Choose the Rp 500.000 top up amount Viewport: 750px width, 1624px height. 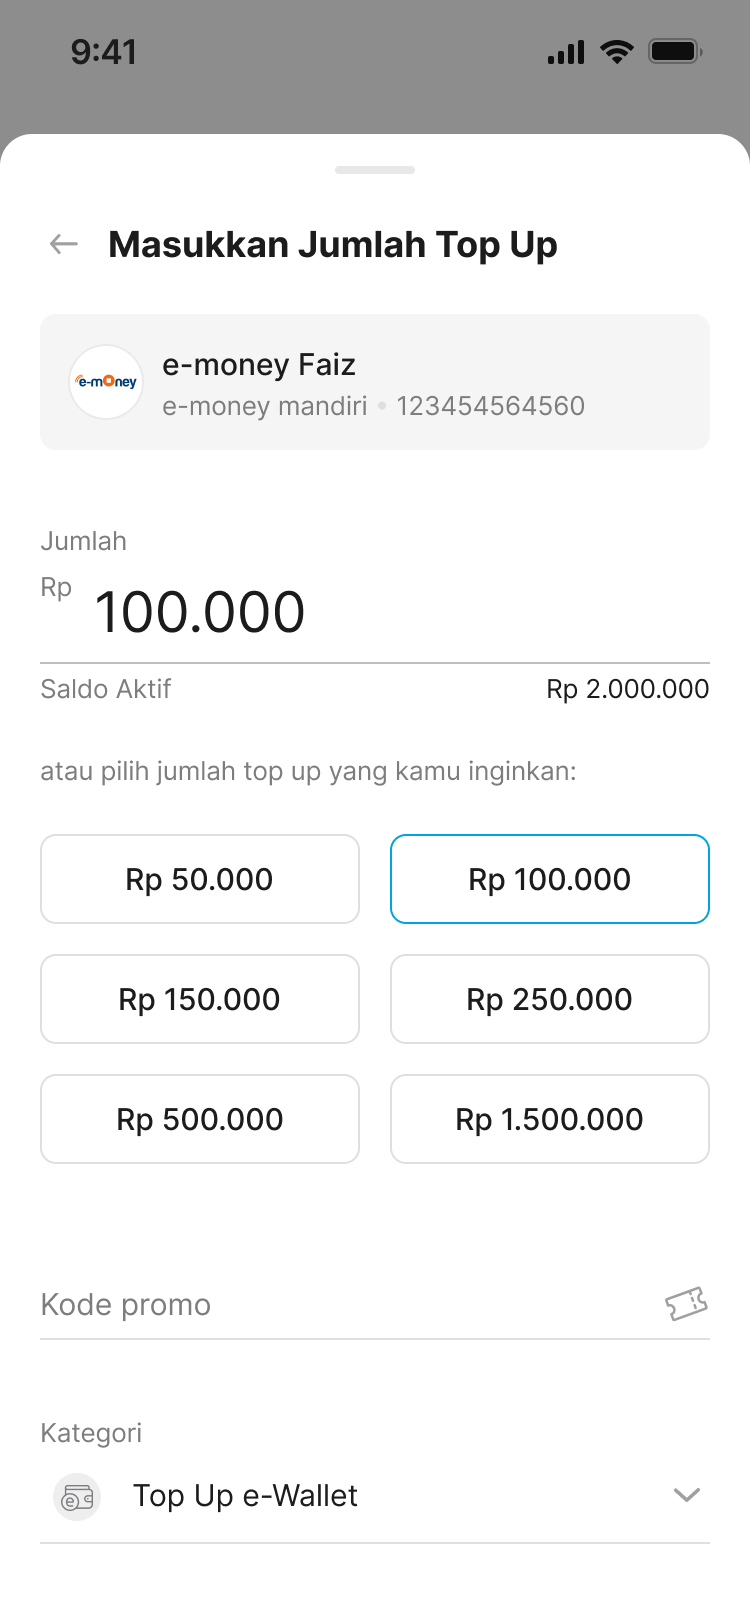coord(200,1119)
